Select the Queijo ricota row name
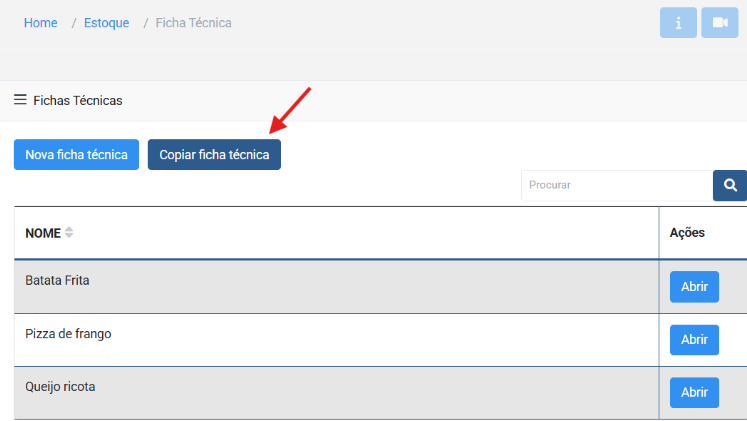This screenshot has width=747, height=421. click(x=60, y=386)
